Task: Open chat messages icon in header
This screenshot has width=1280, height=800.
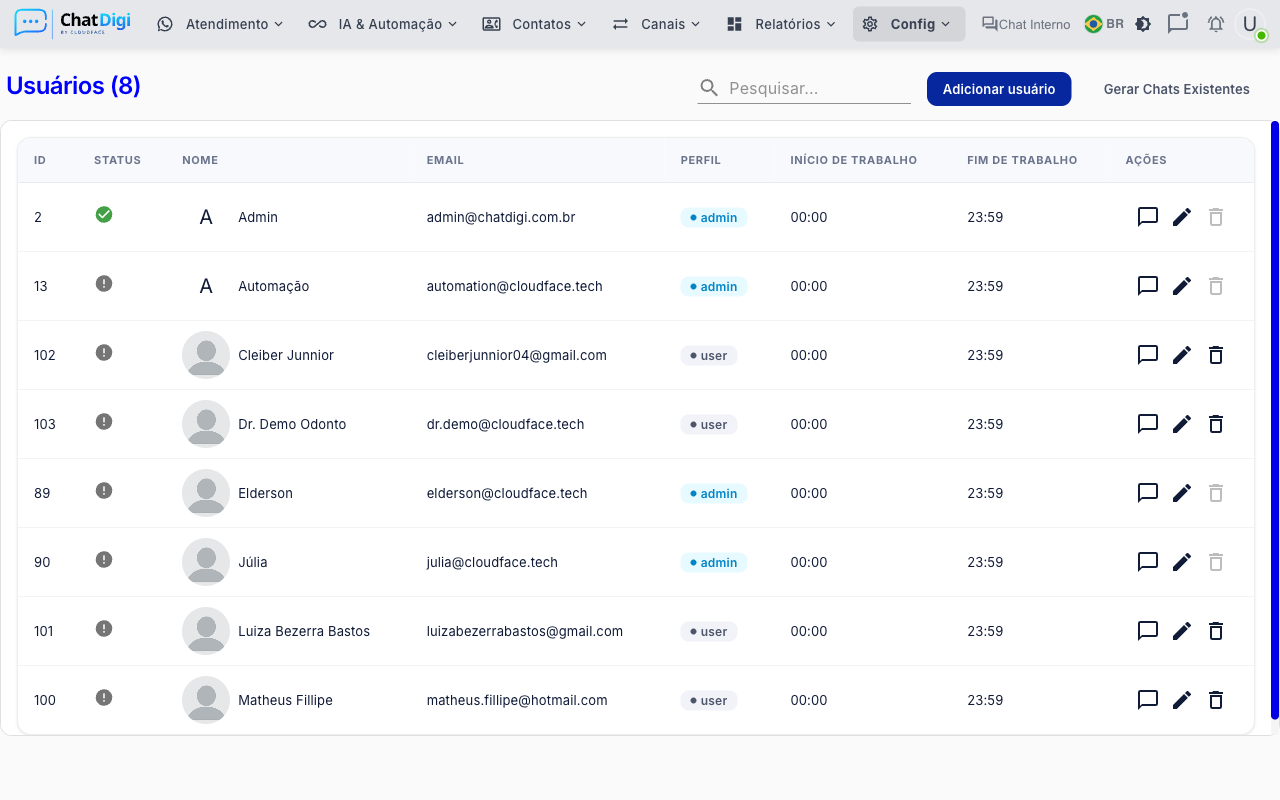Action: 1178,23
